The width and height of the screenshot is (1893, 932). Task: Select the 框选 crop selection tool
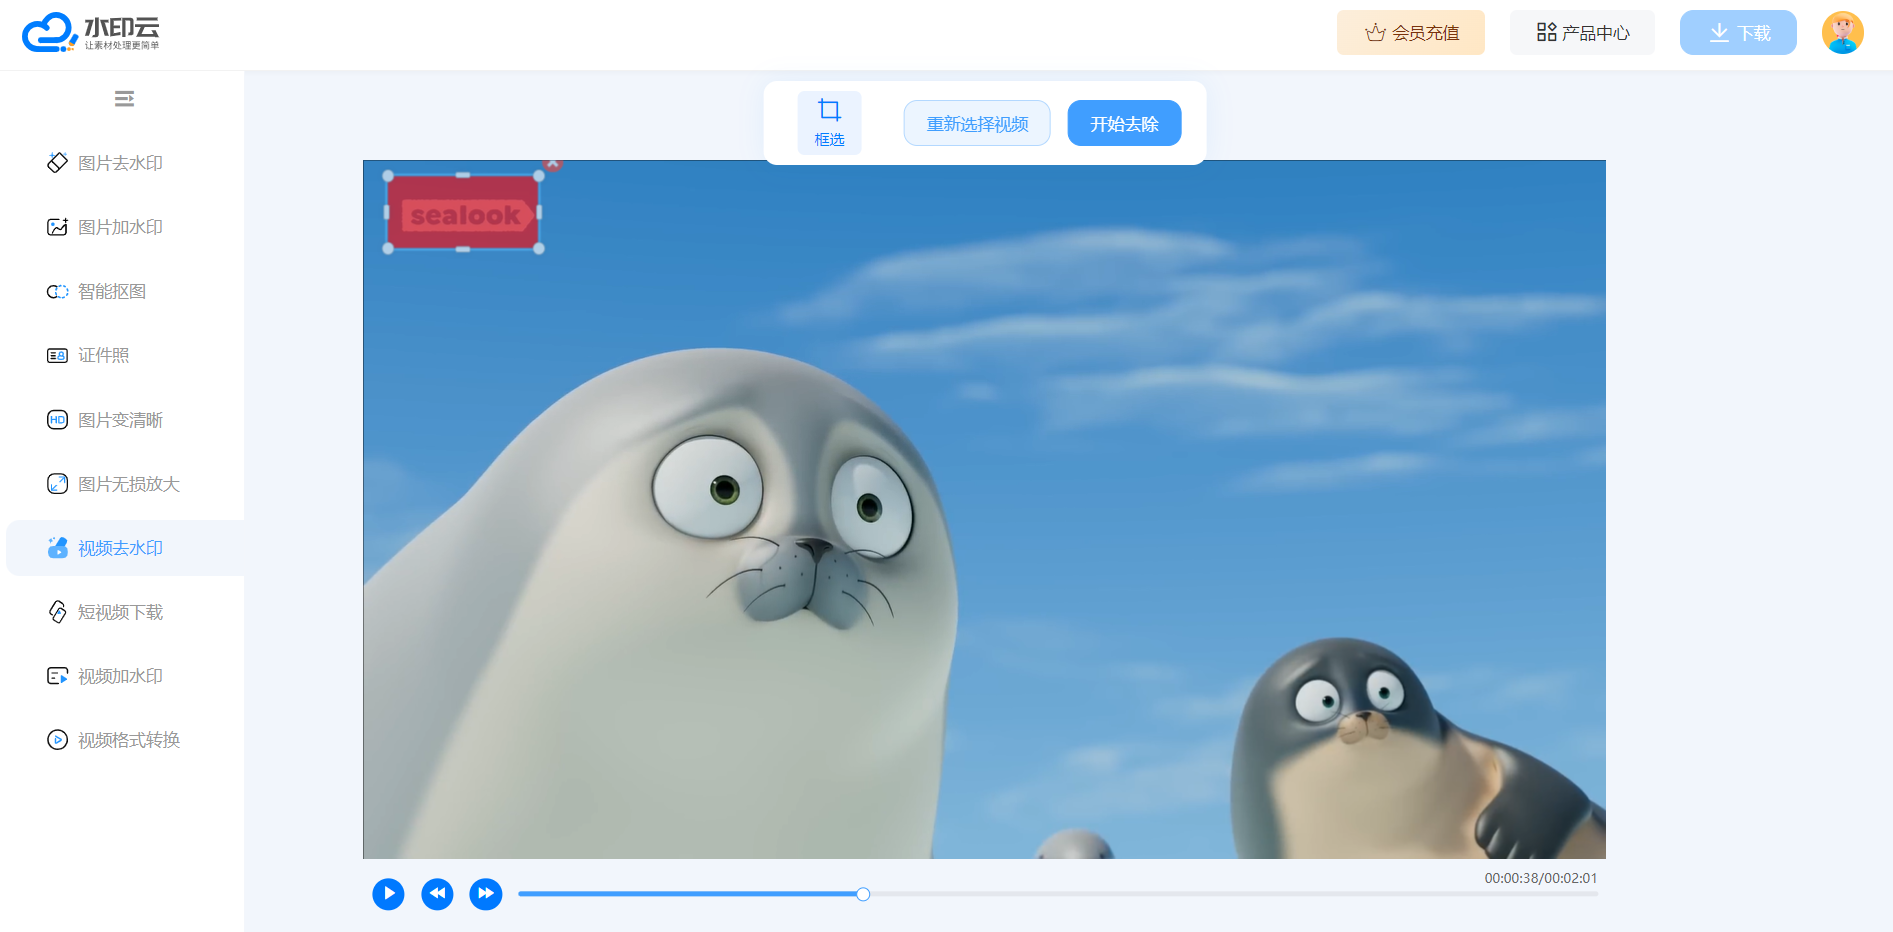tap(829, 123)
